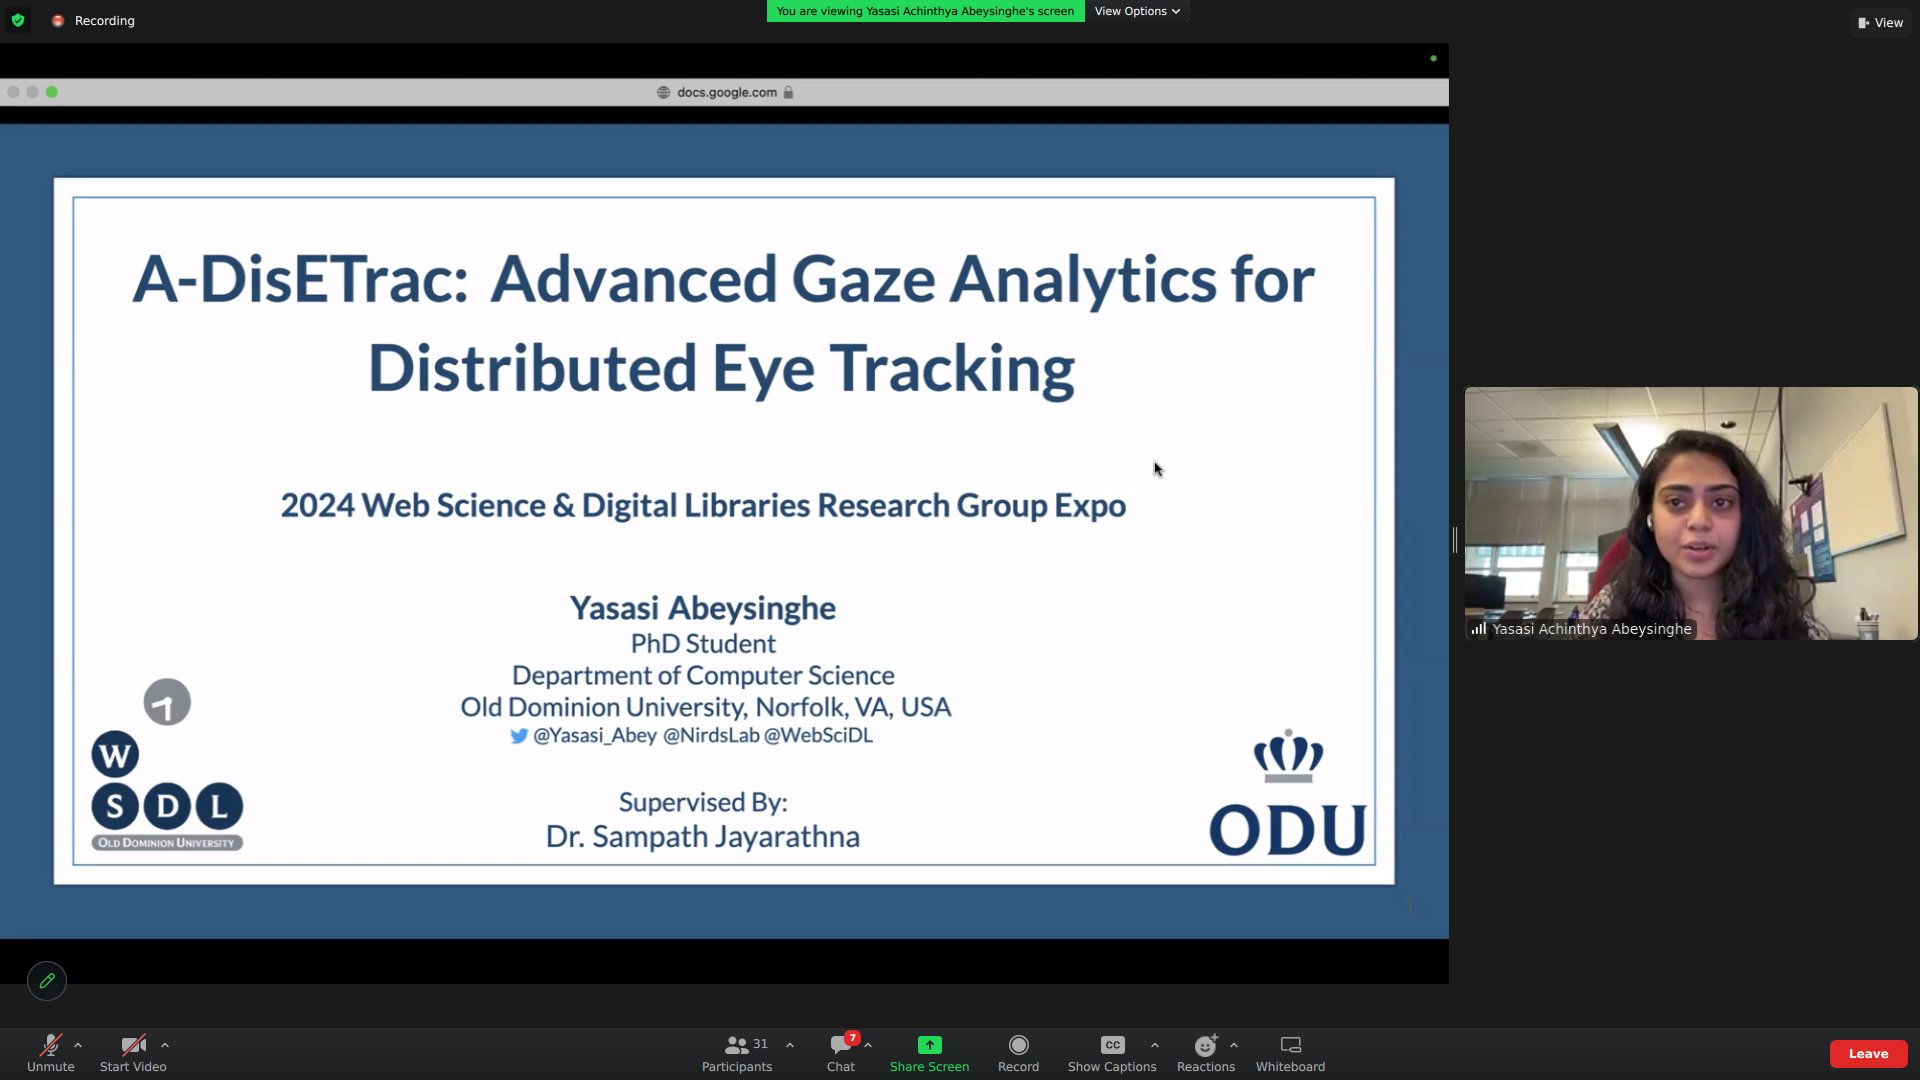Open the Chat panel

point(841,1053)
